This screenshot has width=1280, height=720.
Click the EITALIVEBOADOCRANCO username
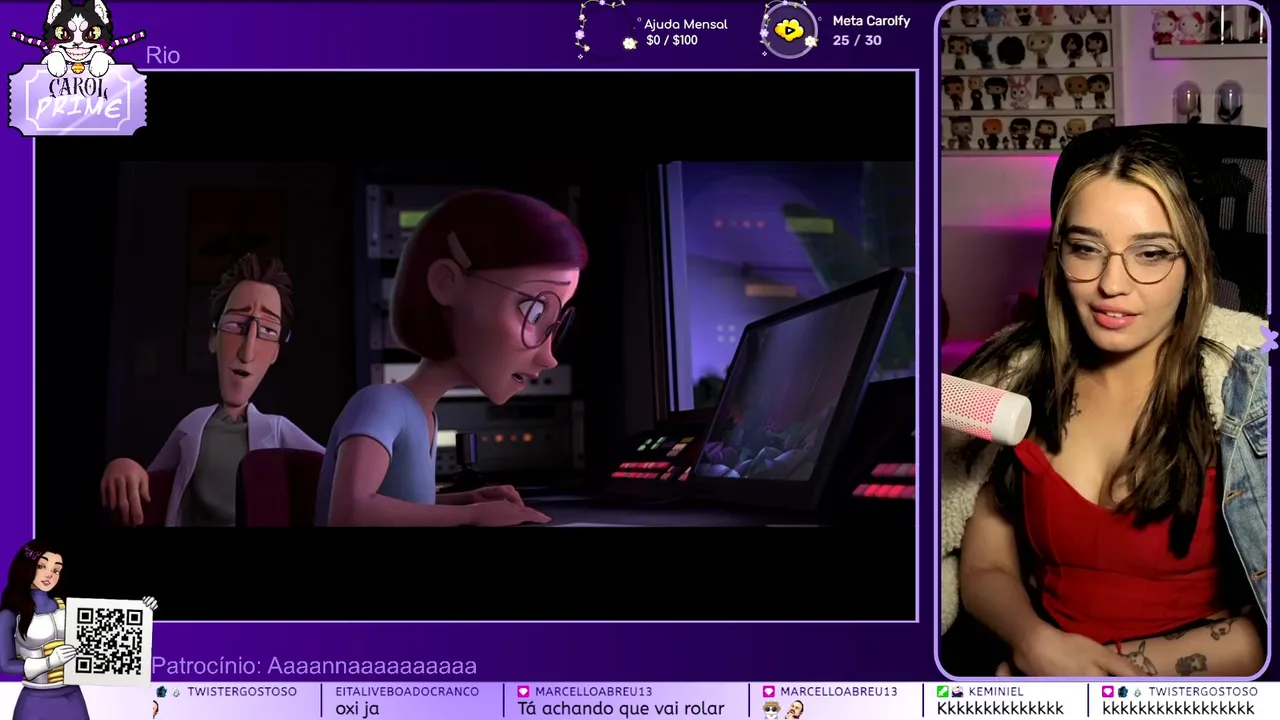coord(407,691)
